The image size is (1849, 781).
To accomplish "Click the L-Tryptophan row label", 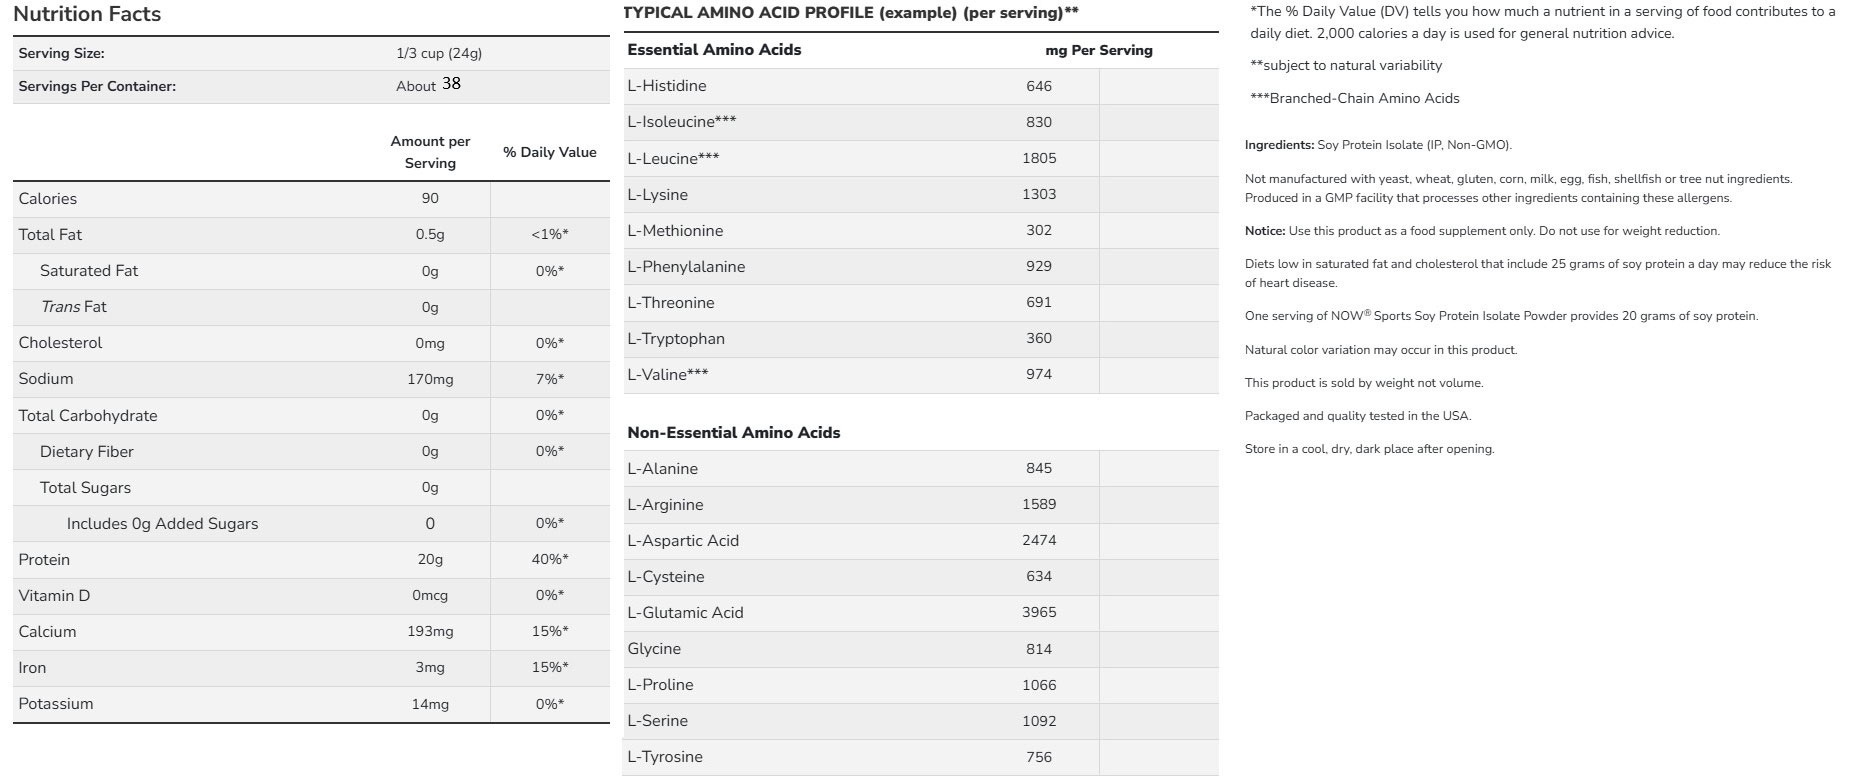I will [x=676, y=339].
